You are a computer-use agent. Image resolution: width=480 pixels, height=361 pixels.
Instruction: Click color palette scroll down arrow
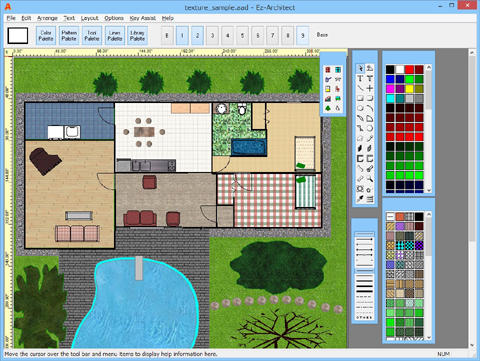tap(429, 190)
